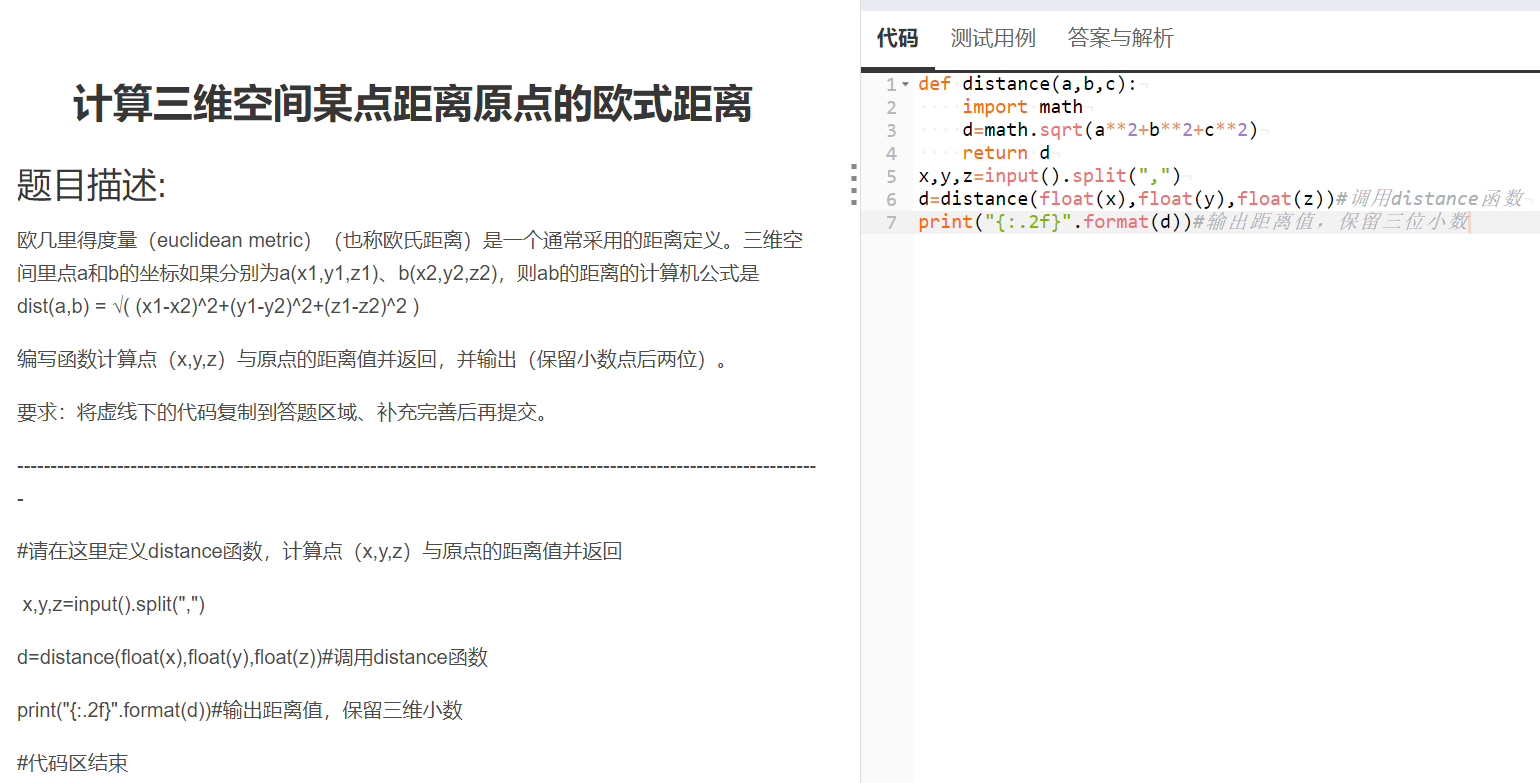Click the 'import math' code line
1540x783 pixels.
point(1022,107)
